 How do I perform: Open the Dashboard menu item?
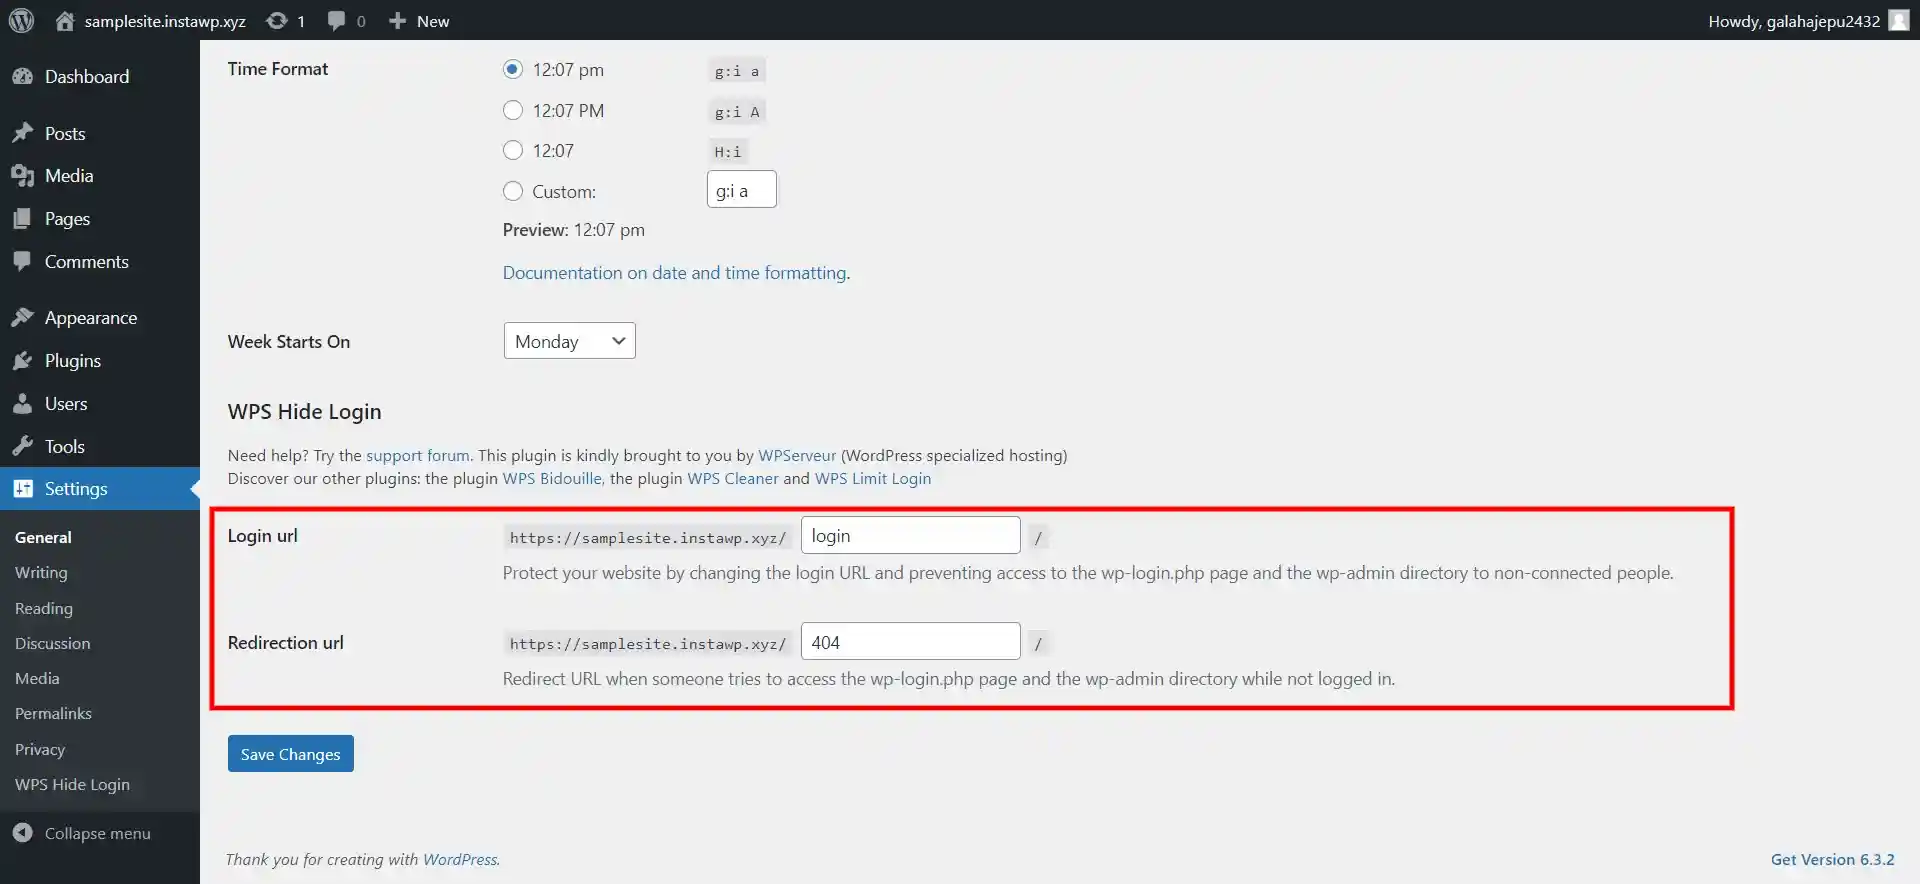coord(100,76)
